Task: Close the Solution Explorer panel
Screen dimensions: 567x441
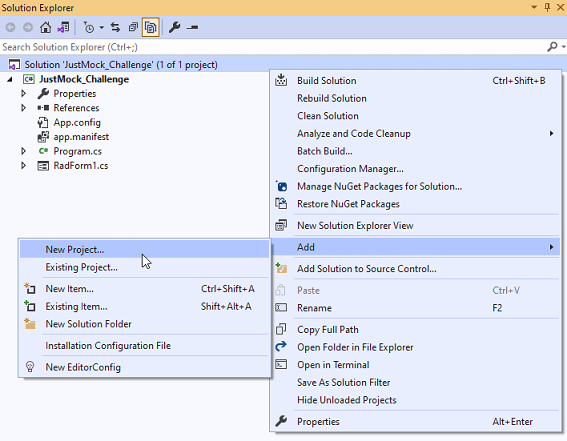Action: click(560, 7)
